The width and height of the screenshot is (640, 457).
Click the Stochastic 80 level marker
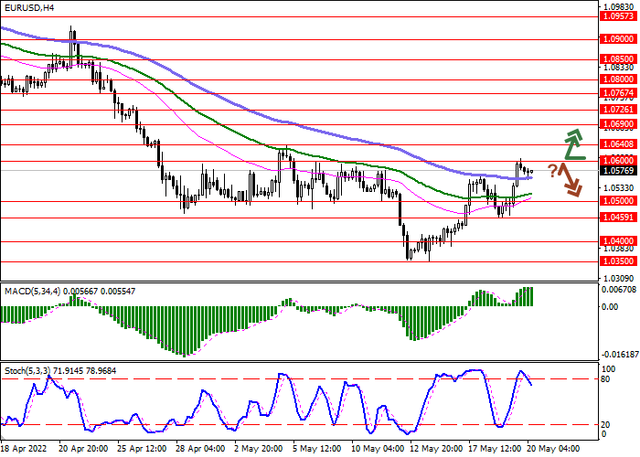606,379
